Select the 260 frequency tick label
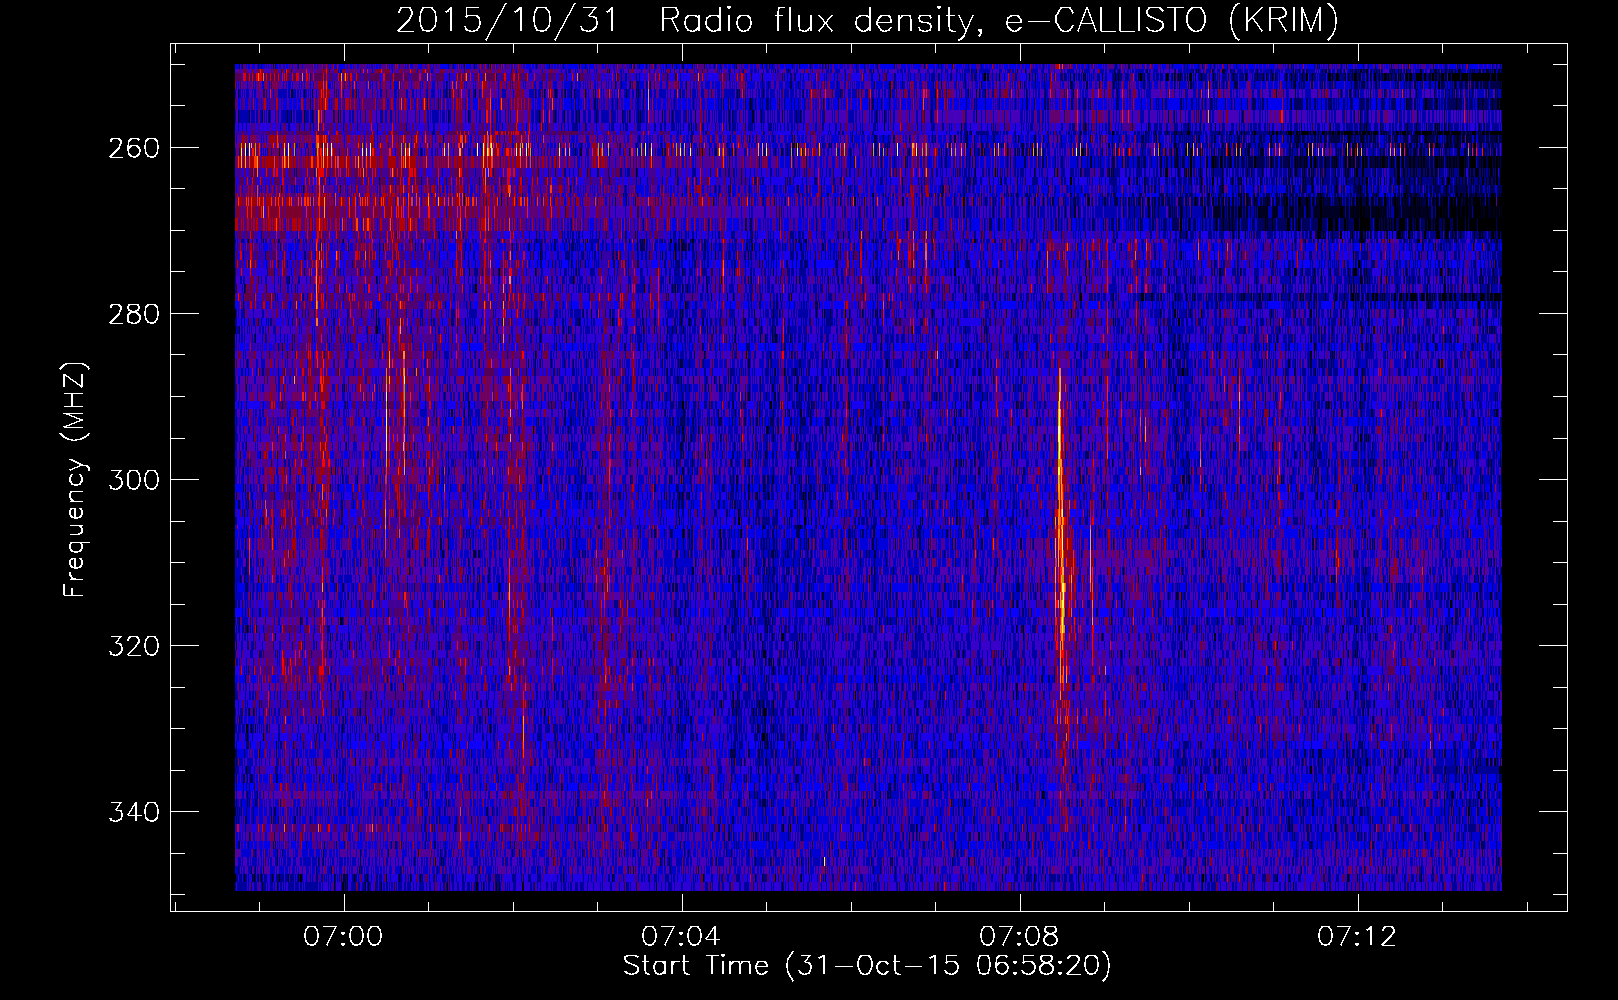 133,148
